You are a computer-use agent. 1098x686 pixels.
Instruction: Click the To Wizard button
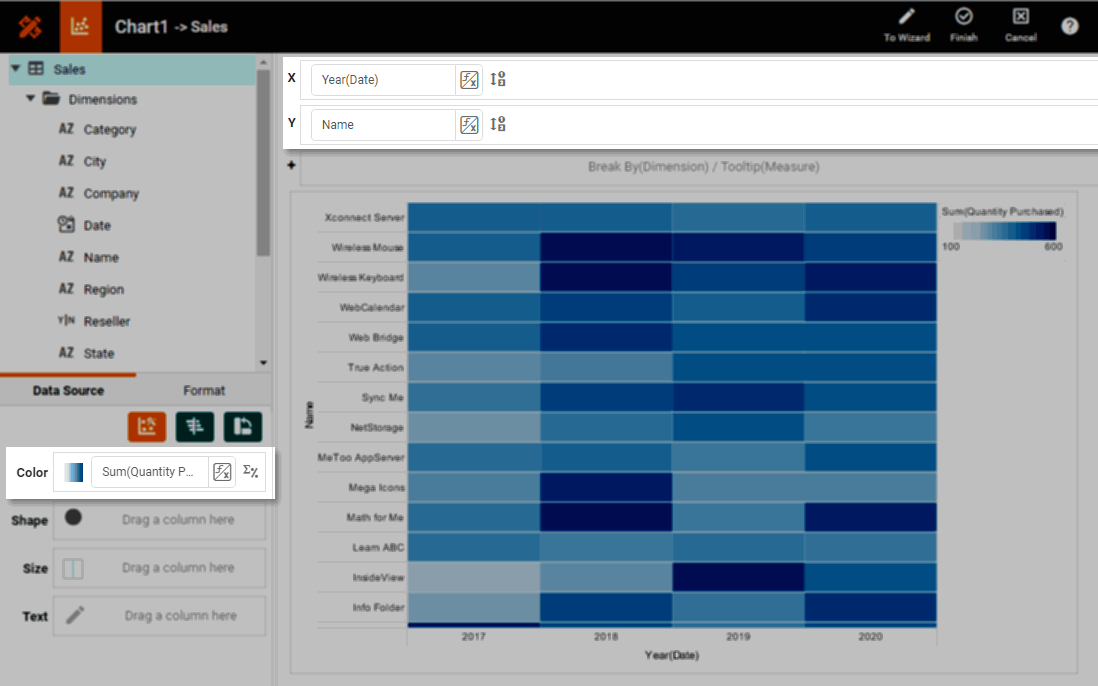[x=905, y=26]
